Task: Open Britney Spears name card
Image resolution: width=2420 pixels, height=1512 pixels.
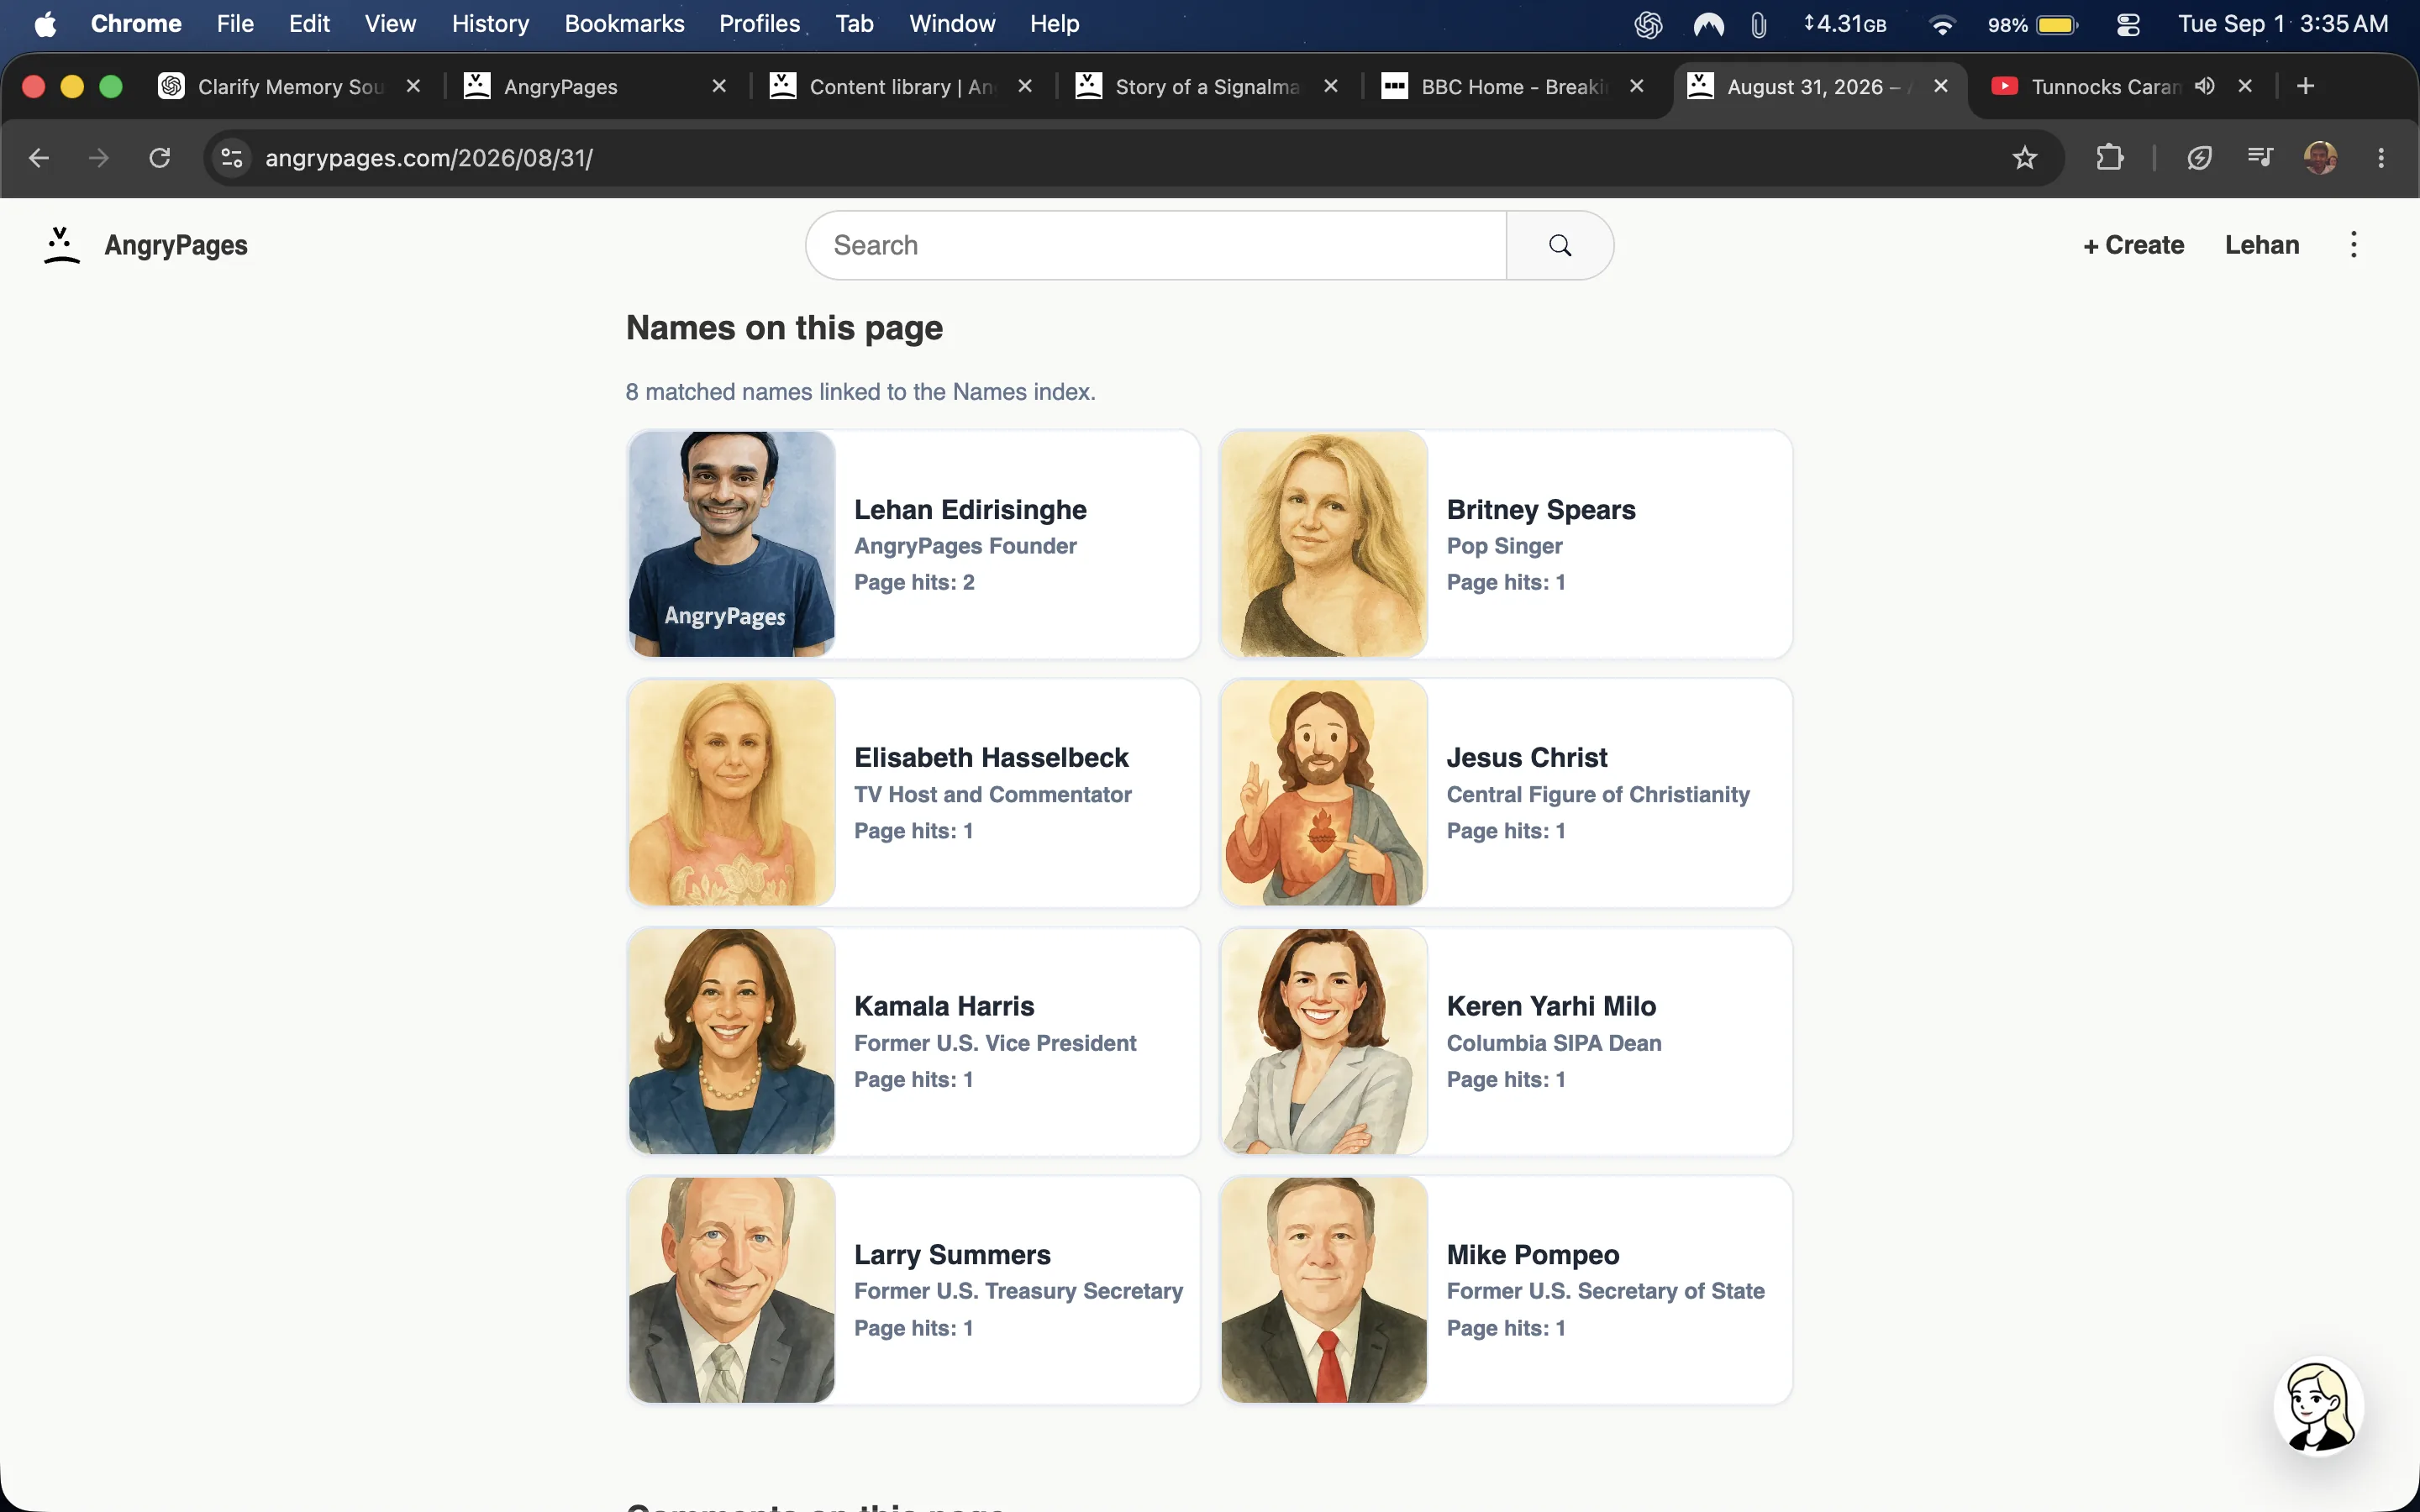Action: (x=1506, y=544)
